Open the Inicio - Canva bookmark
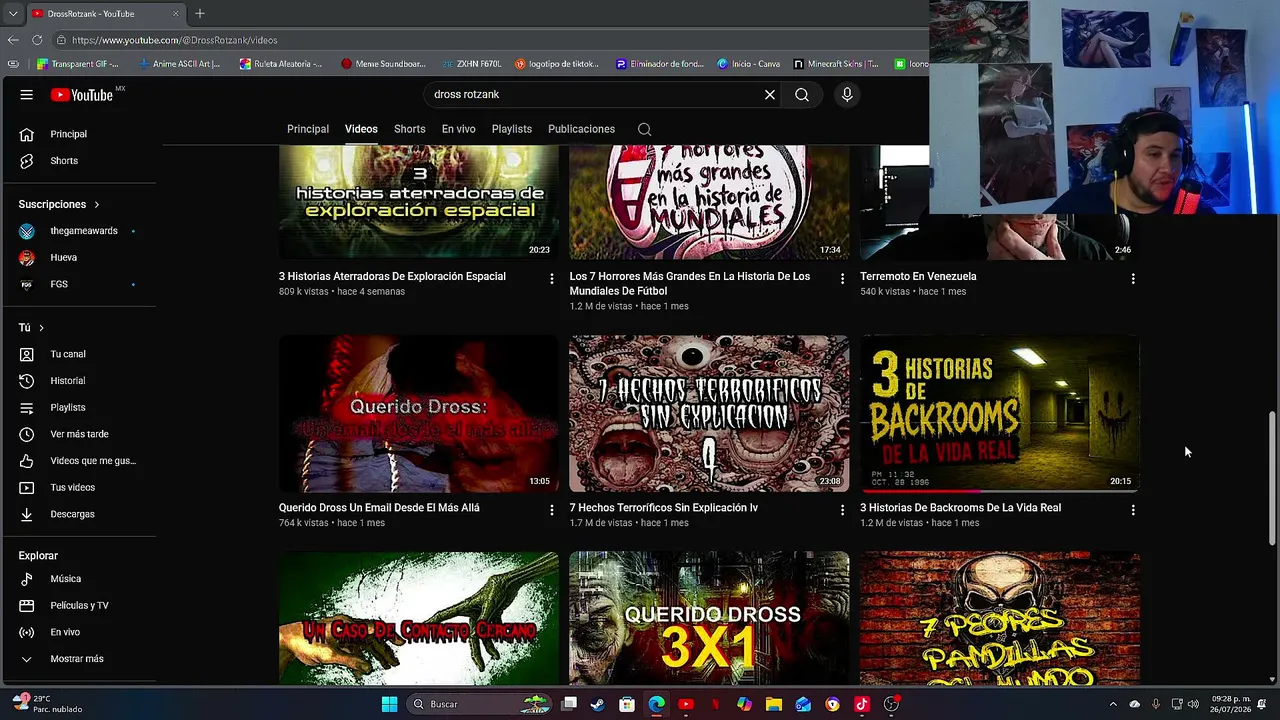Viewport: 1280px width, 720px height. pos(748,64)
